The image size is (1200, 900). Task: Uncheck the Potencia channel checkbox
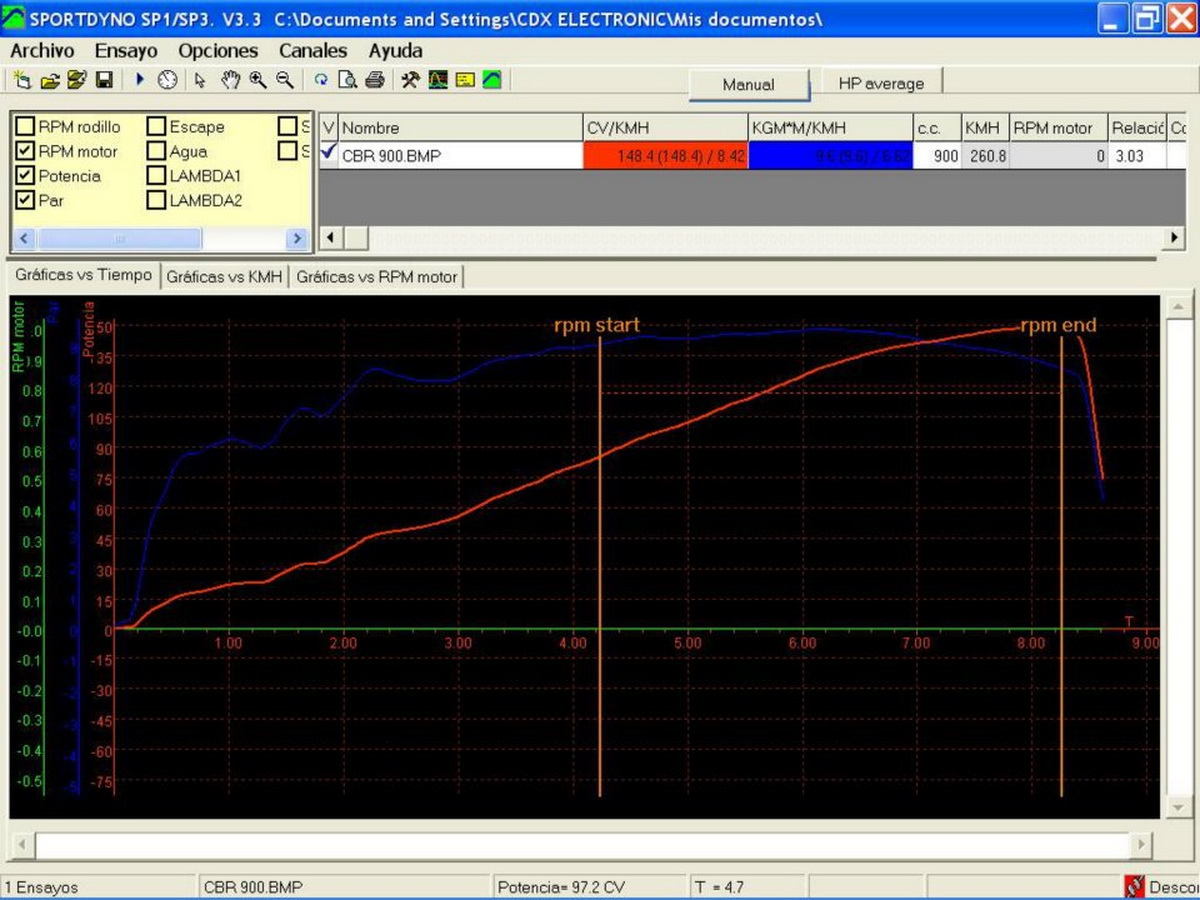pos(26,176)
